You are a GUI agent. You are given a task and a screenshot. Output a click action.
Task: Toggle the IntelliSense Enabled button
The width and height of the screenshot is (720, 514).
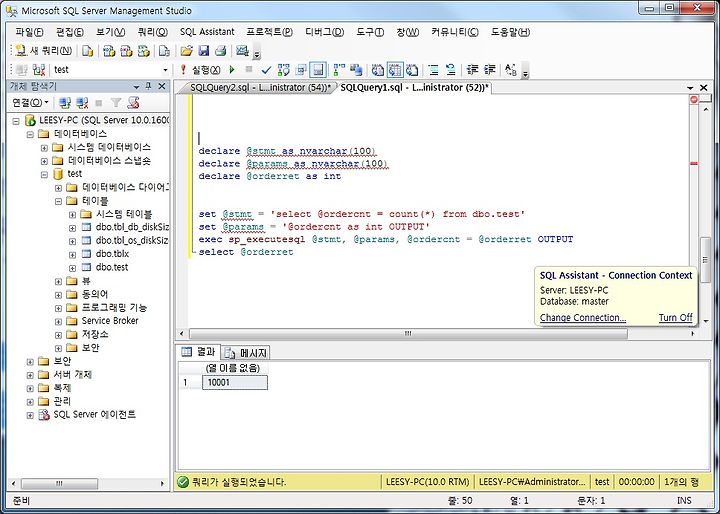point(318,70)
